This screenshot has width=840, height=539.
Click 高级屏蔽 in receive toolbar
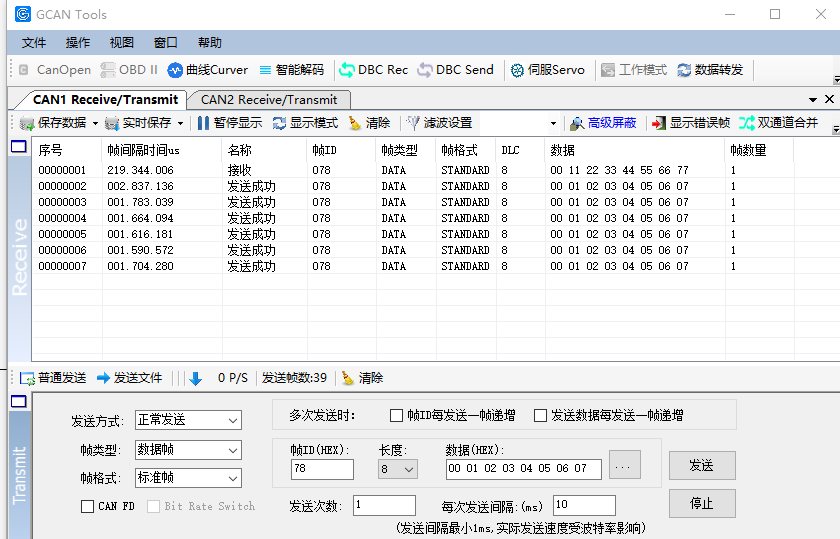(603, 123)
